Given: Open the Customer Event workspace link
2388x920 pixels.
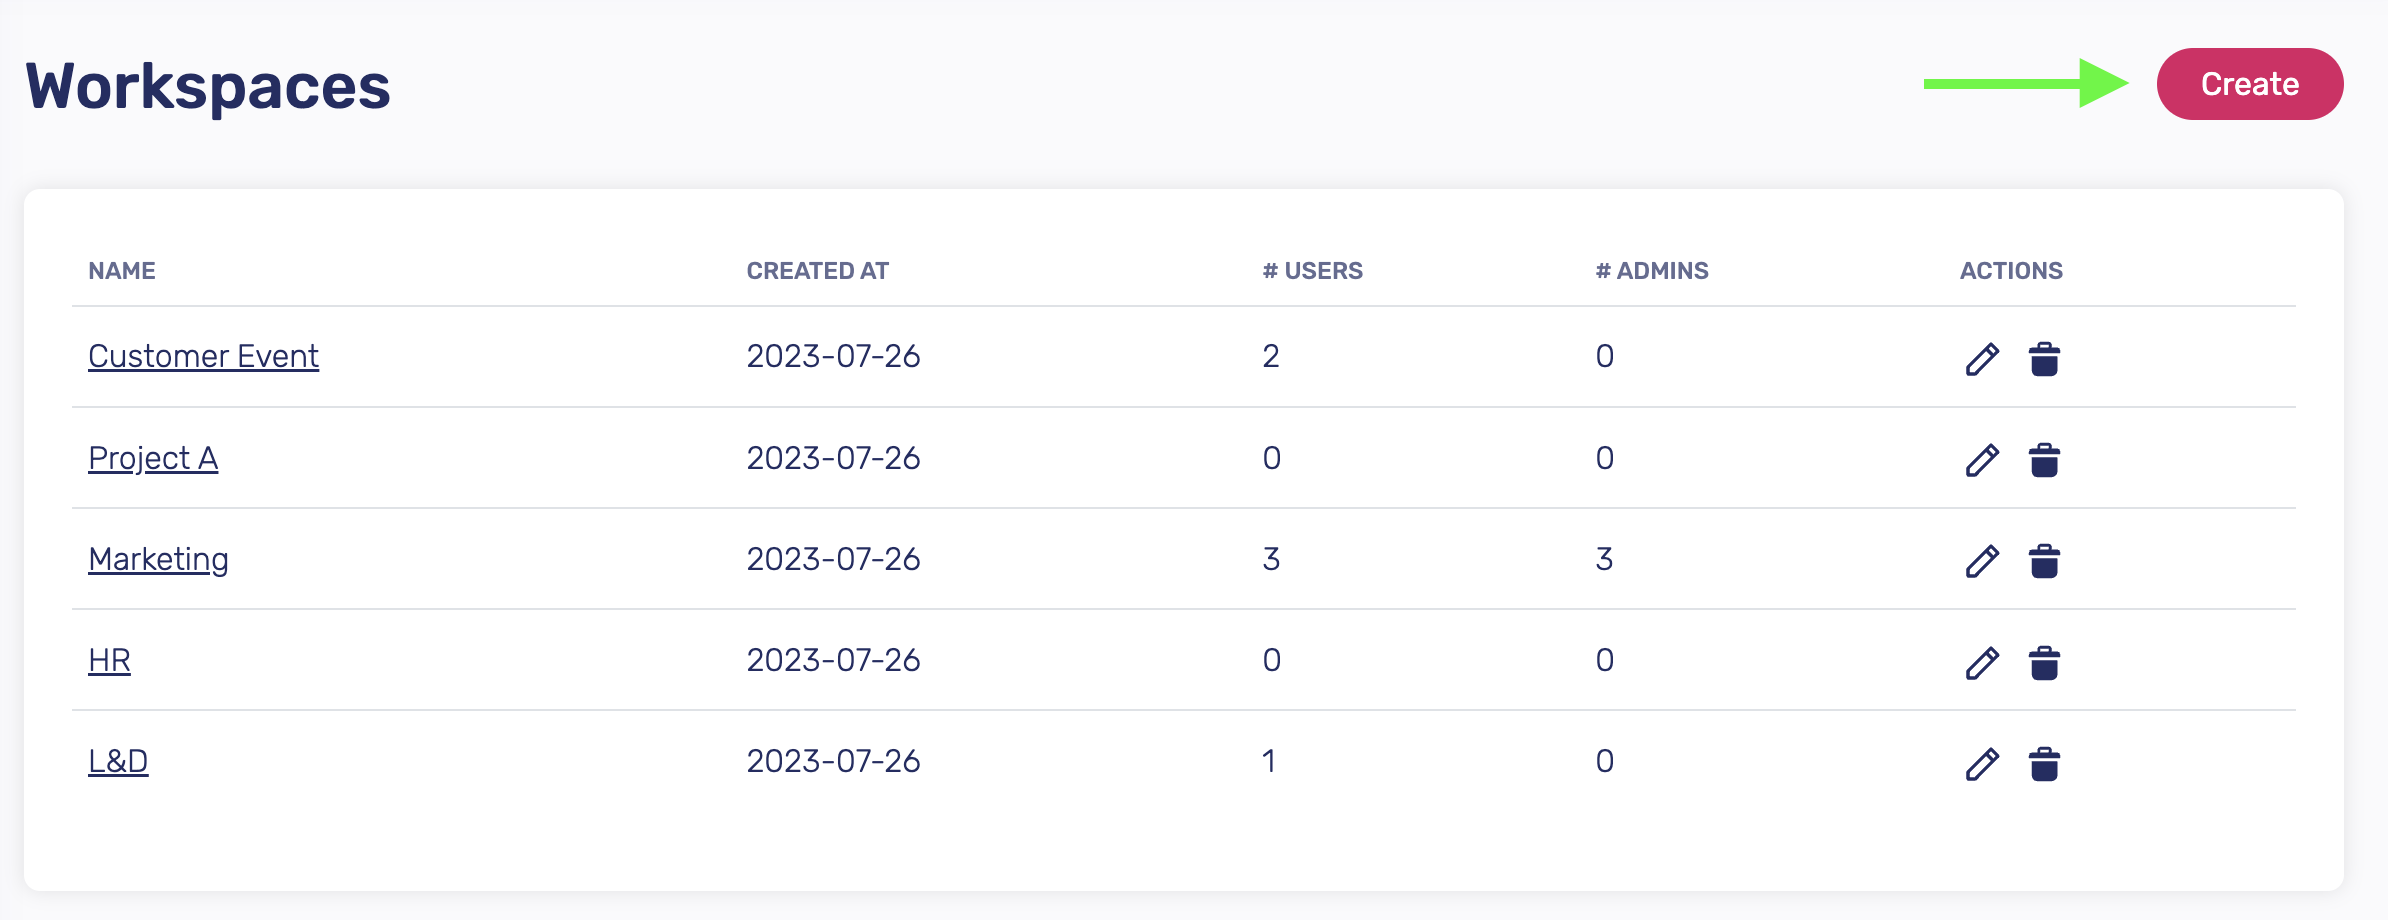Looking at the screenshot, I should tap(203, 357).
